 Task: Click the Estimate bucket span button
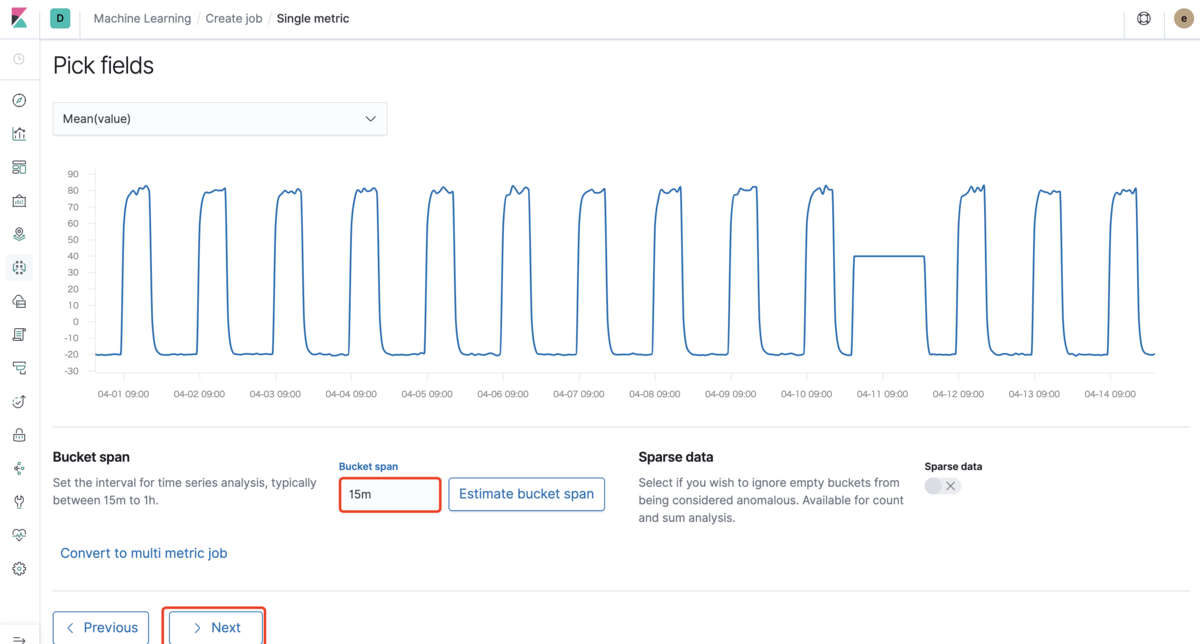pos(526,494)
